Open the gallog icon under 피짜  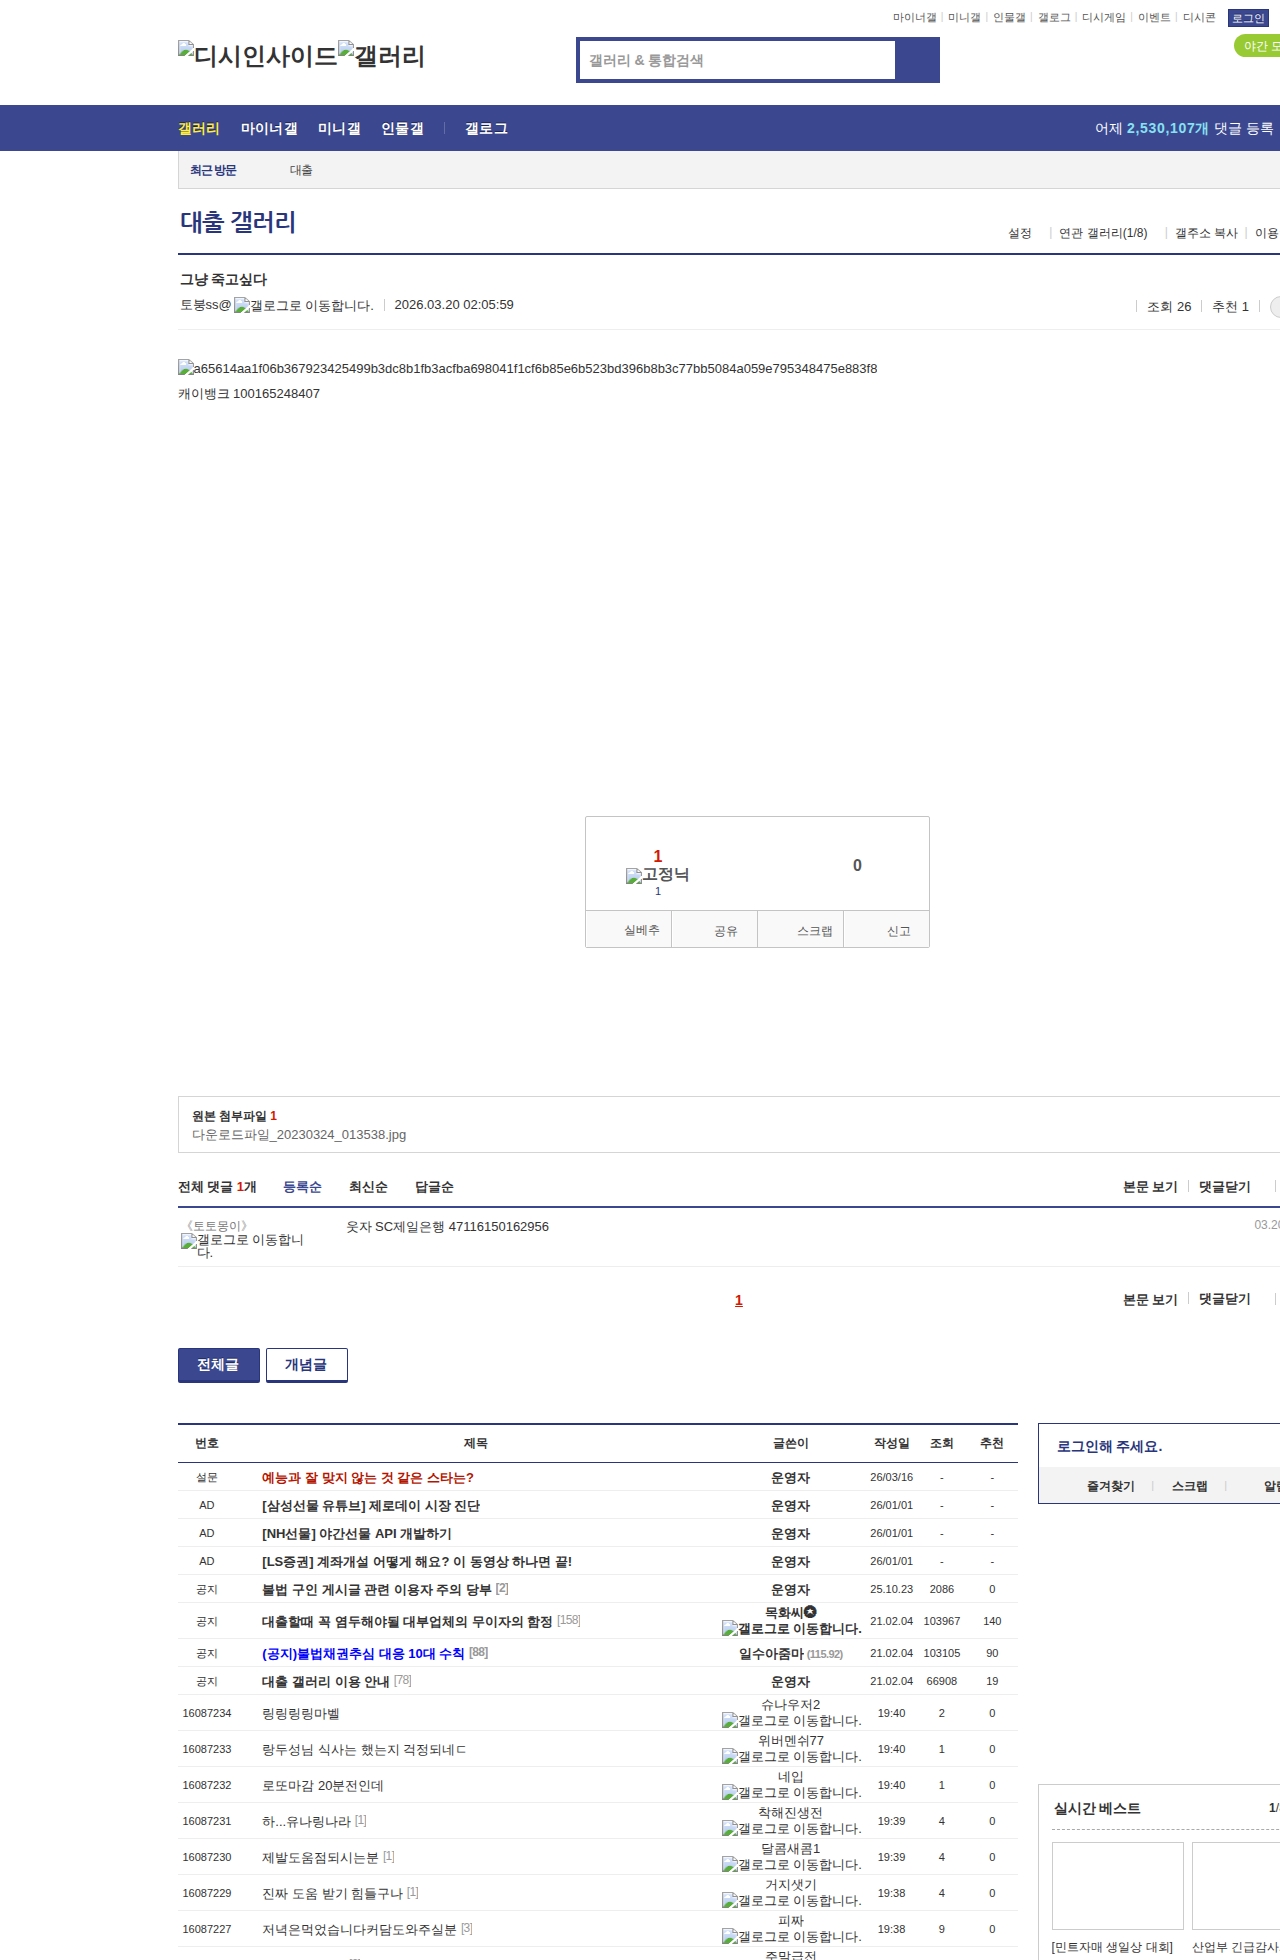(791, 1937)
